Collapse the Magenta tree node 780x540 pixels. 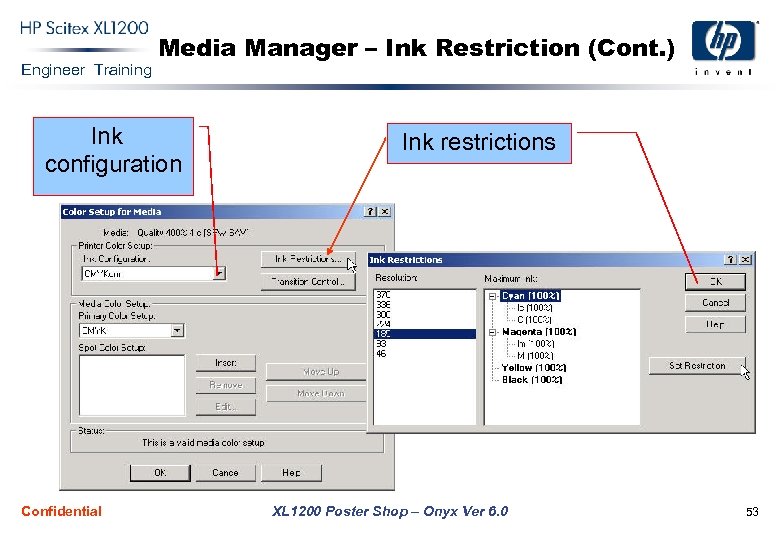point(492,332)
